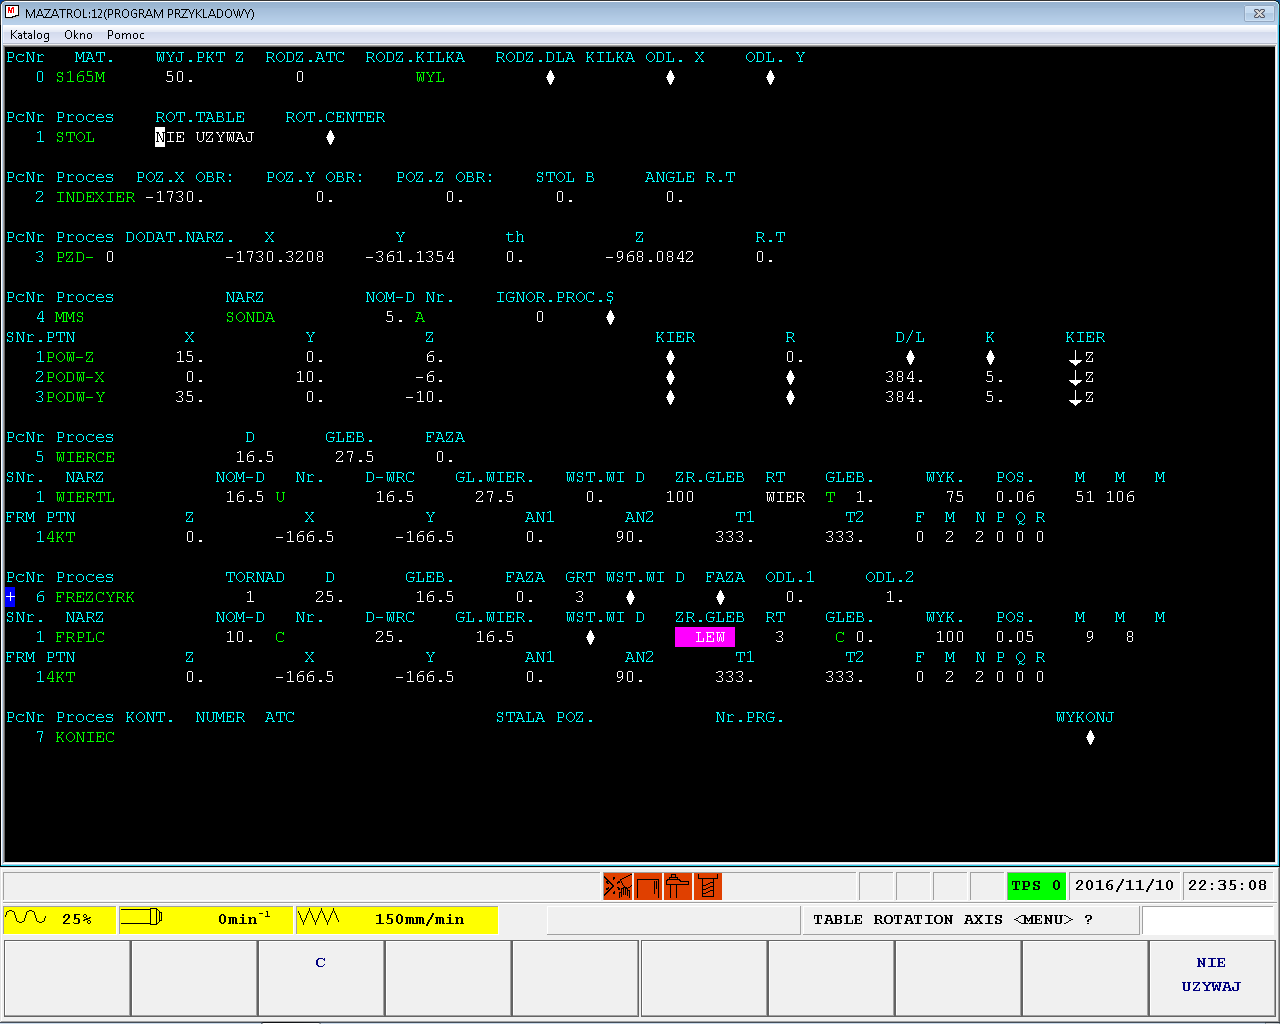Select the FRPLC tool entry
The height and width of the screenshot is (1024, 1280).
80,637
